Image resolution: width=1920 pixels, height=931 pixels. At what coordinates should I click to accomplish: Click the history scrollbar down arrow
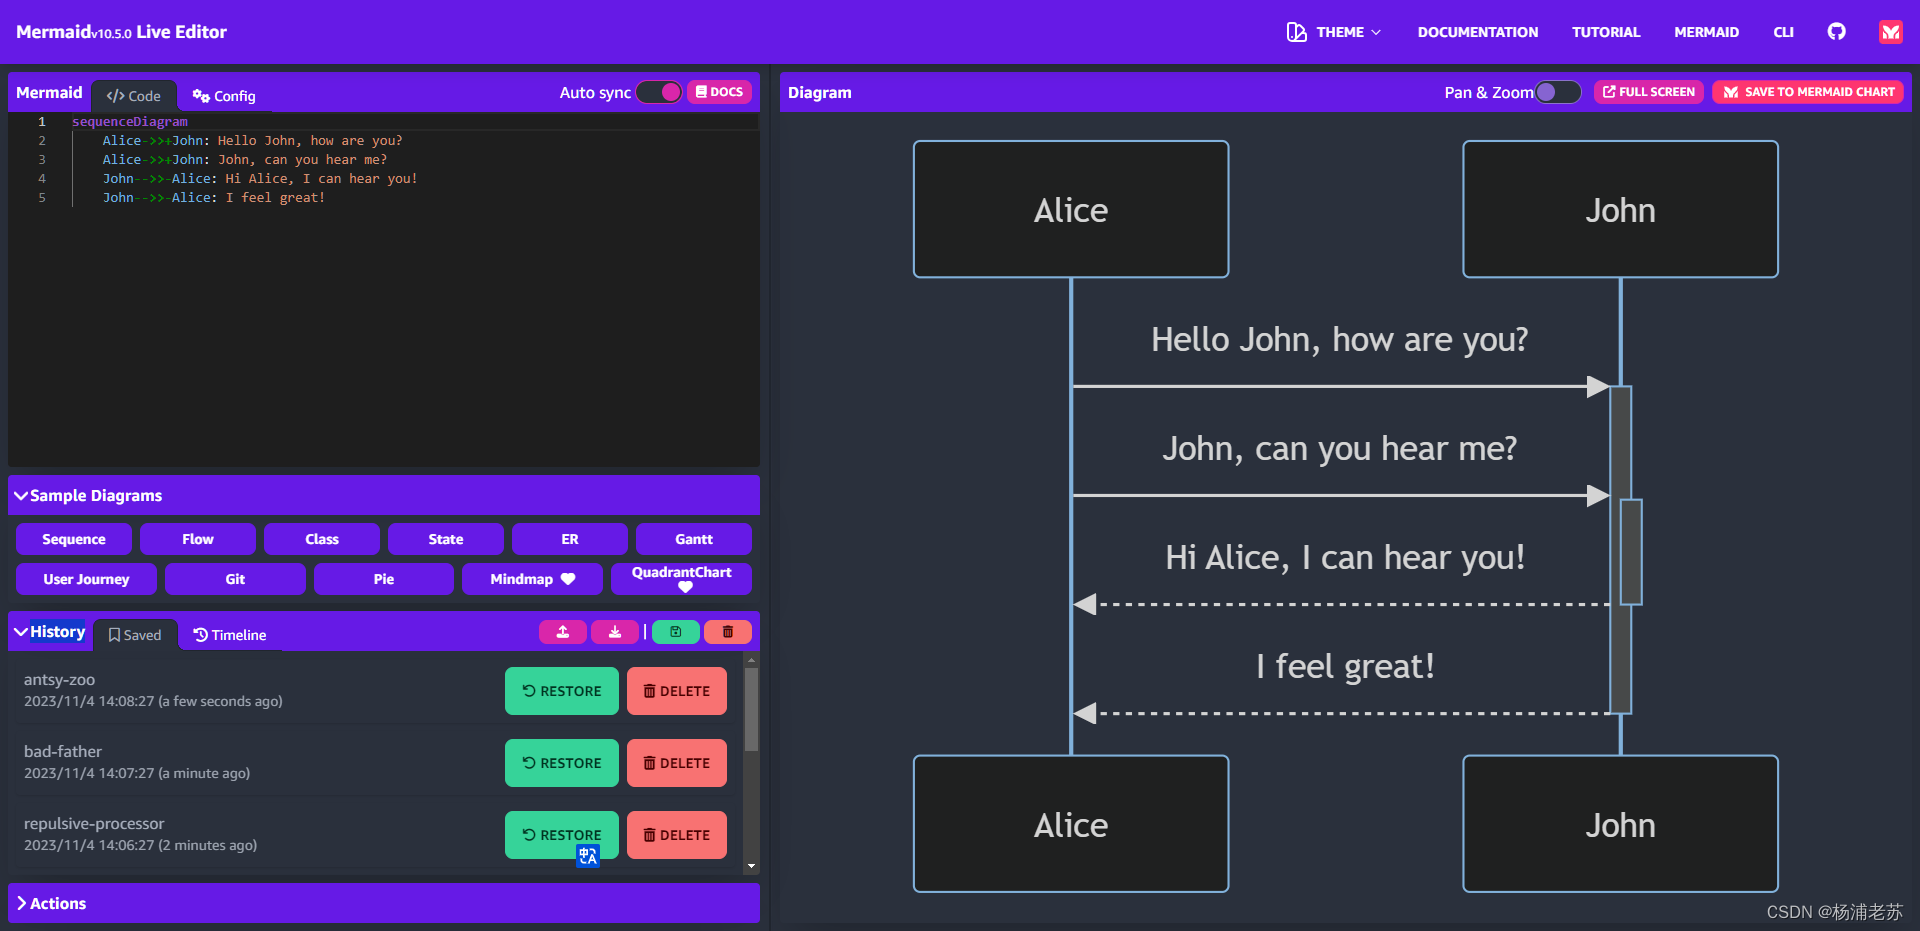(751, 866)
